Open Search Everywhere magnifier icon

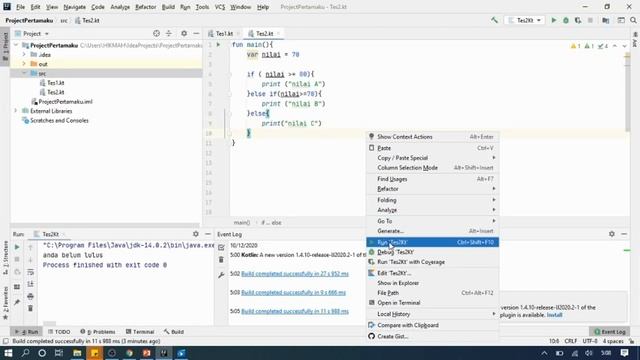coord(633,20)
